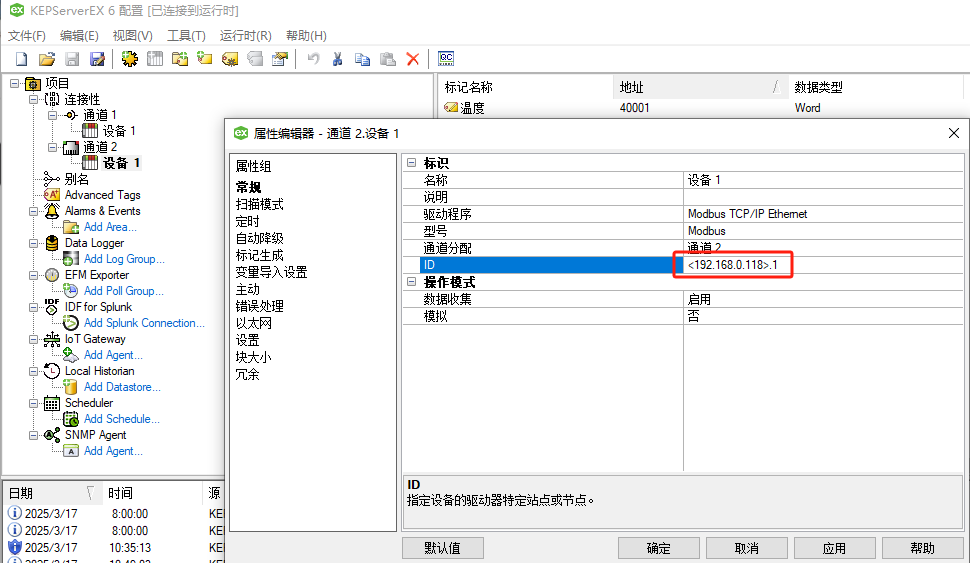Click the red Delete X icon

[413, 59]
